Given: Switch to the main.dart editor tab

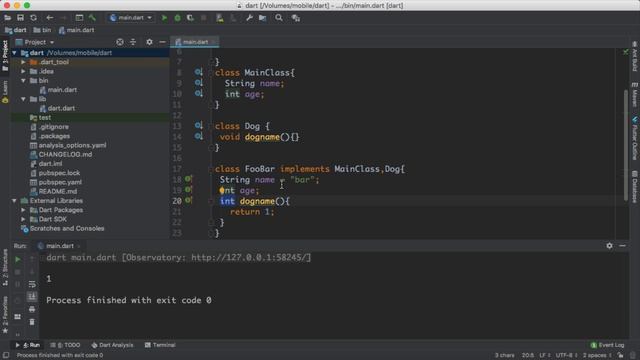Looking at the screenshot, I should pyautogui.click(x=194, y=42).
